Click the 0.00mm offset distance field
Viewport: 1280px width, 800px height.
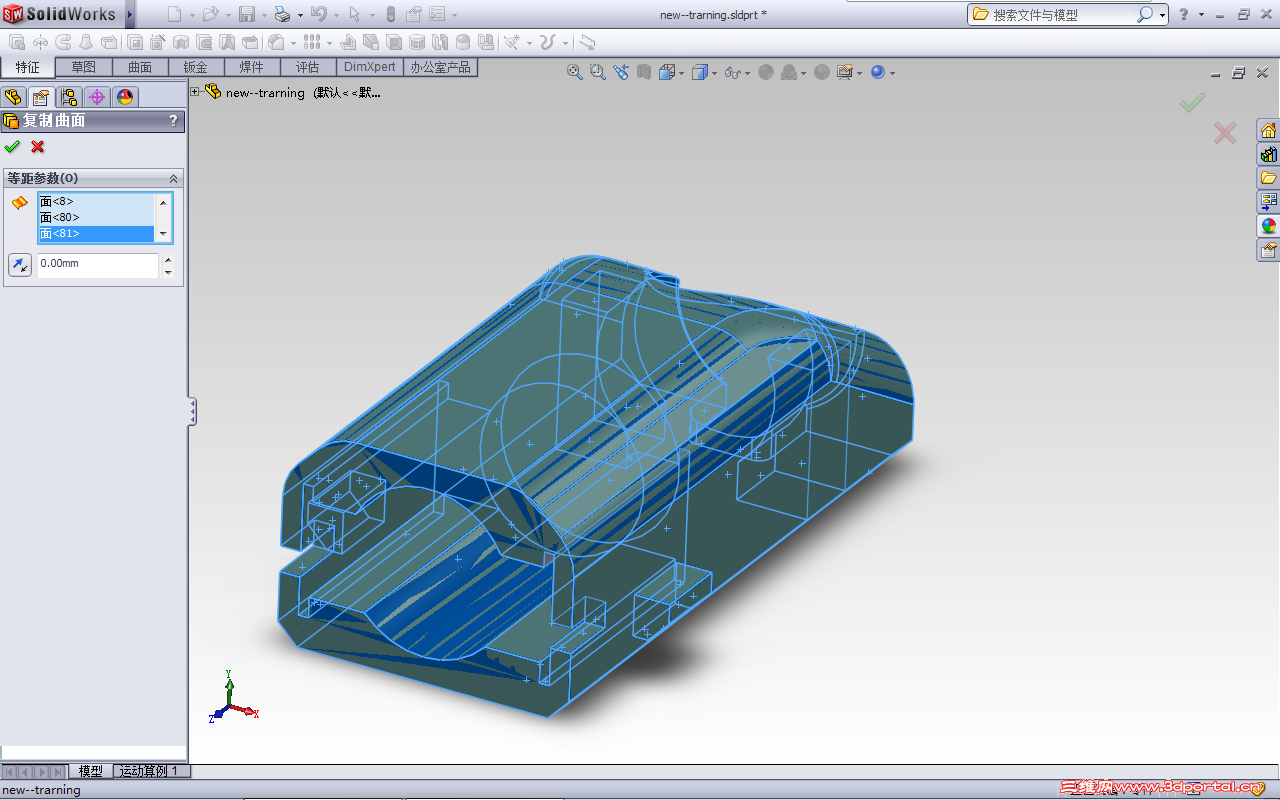click(97, 264)
